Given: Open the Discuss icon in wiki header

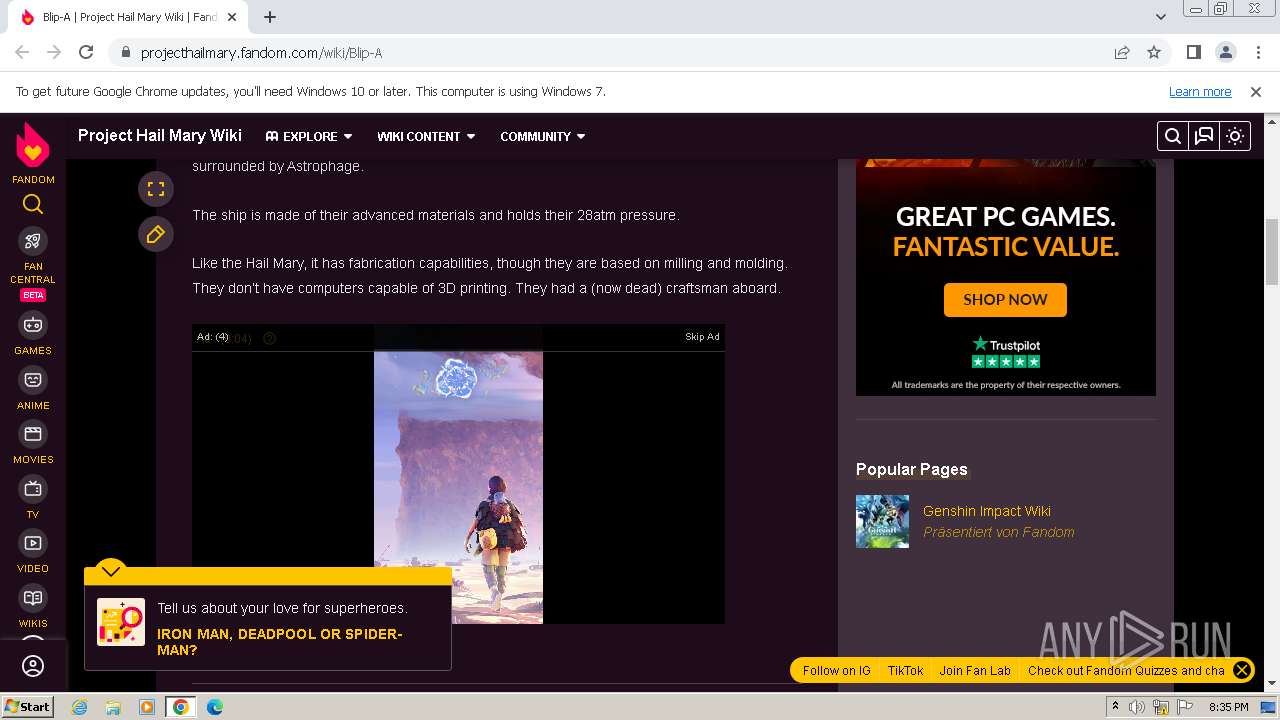Looking at the screenshot, I should coord(1204,136).
